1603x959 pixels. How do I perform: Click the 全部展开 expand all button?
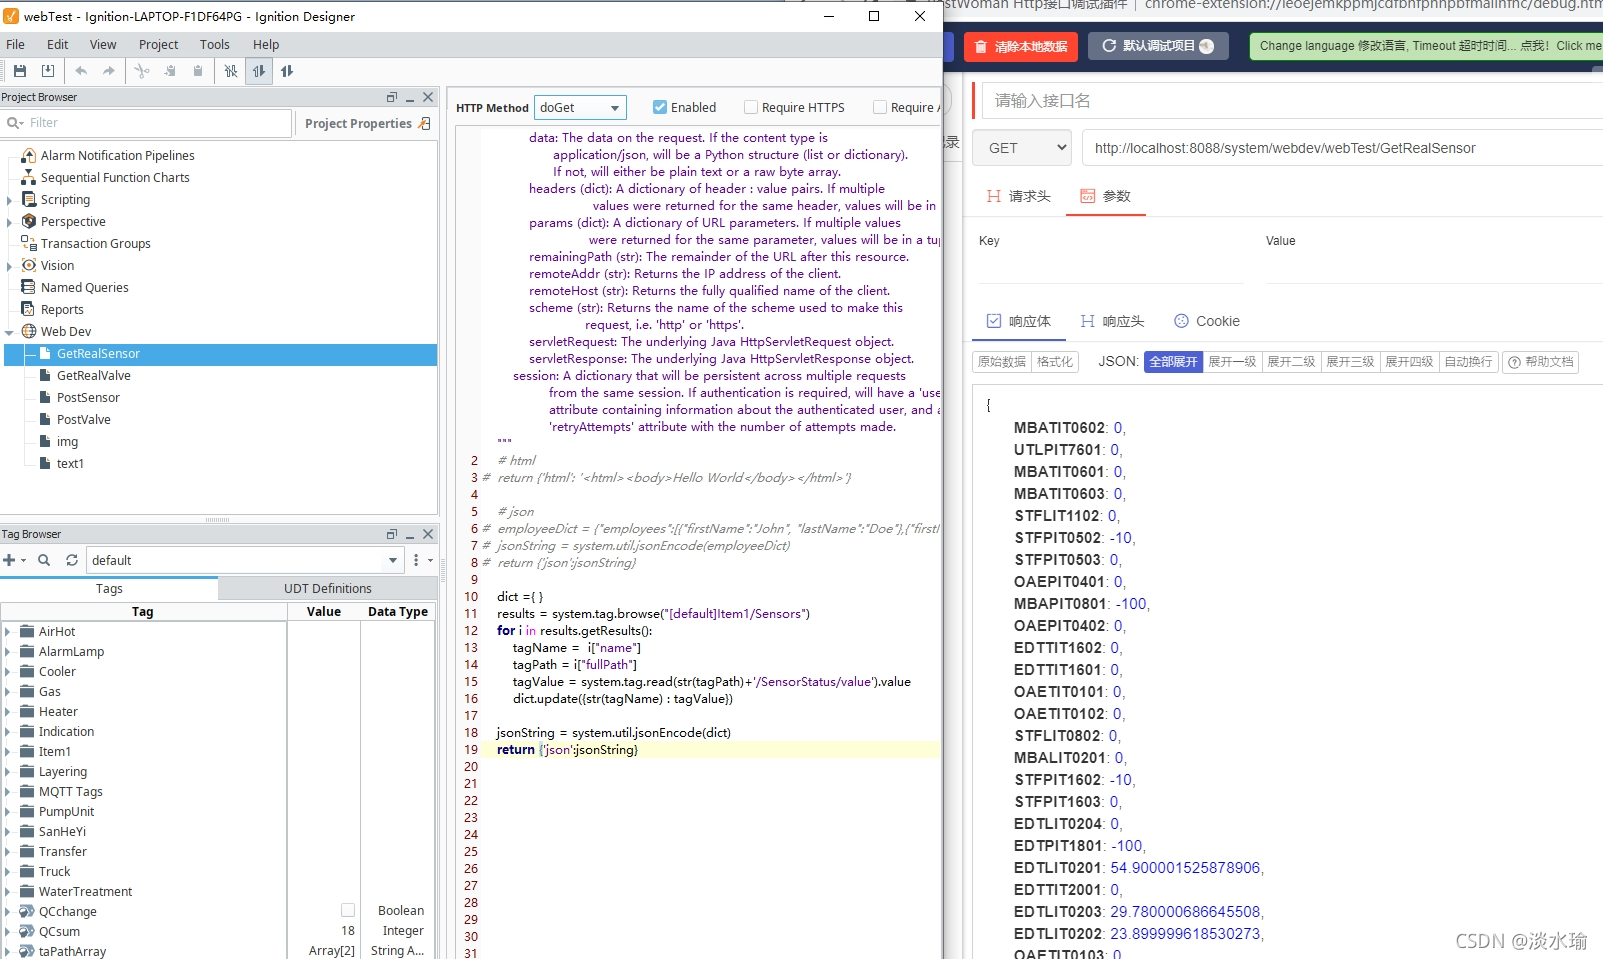point(1173,362)
